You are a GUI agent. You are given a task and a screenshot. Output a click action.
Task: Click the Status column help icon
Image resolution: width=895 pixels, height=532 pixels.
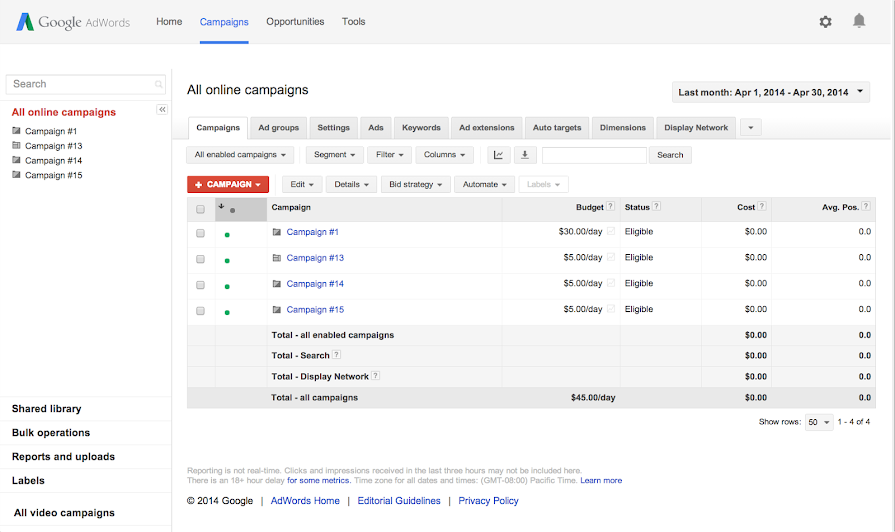(x=657, y=207)
